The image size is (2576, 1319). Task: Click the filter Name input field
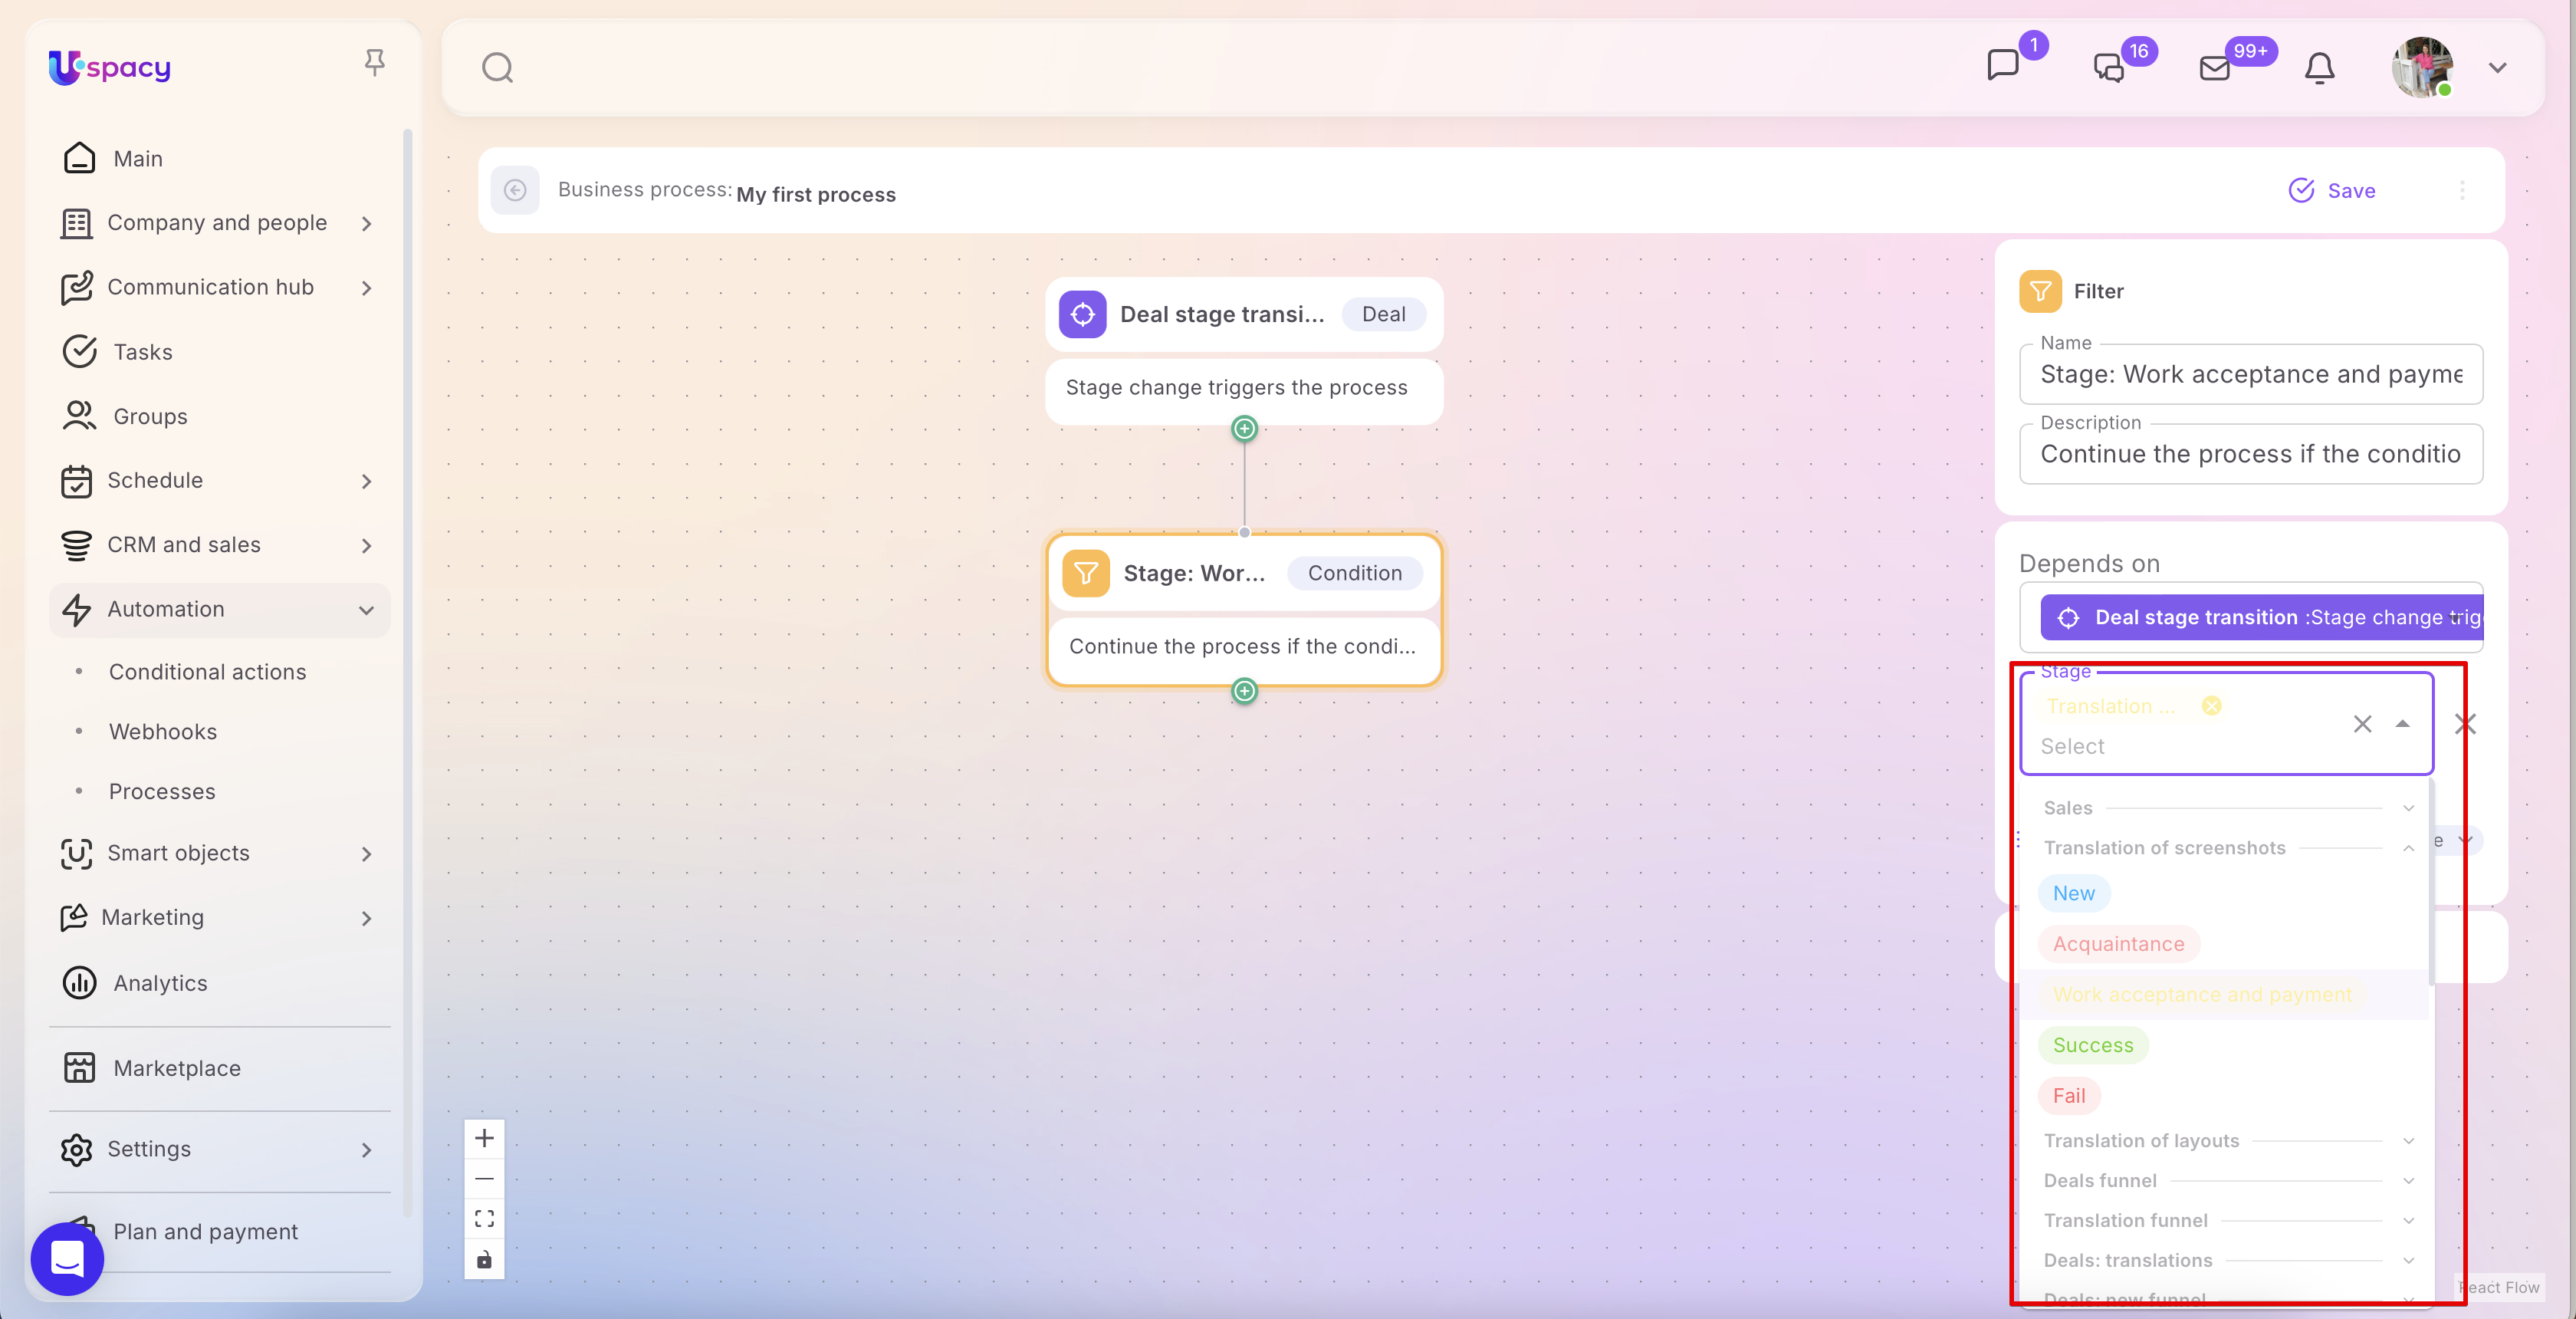pyautogui.click(x=2250, y=374)
